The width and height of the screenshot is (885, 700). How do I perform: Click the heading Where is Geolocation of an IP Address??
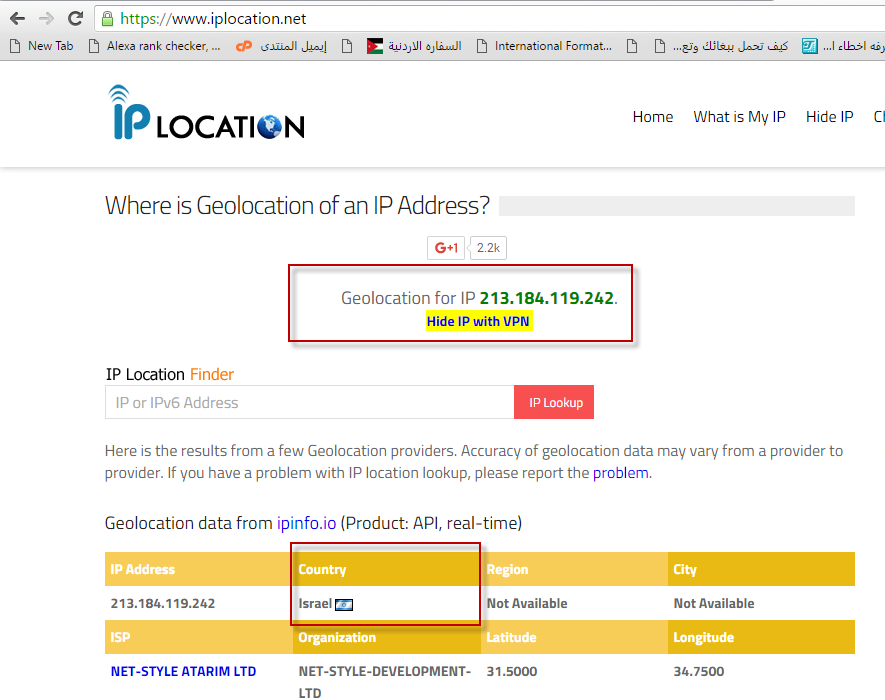click(x=297, y=205)
